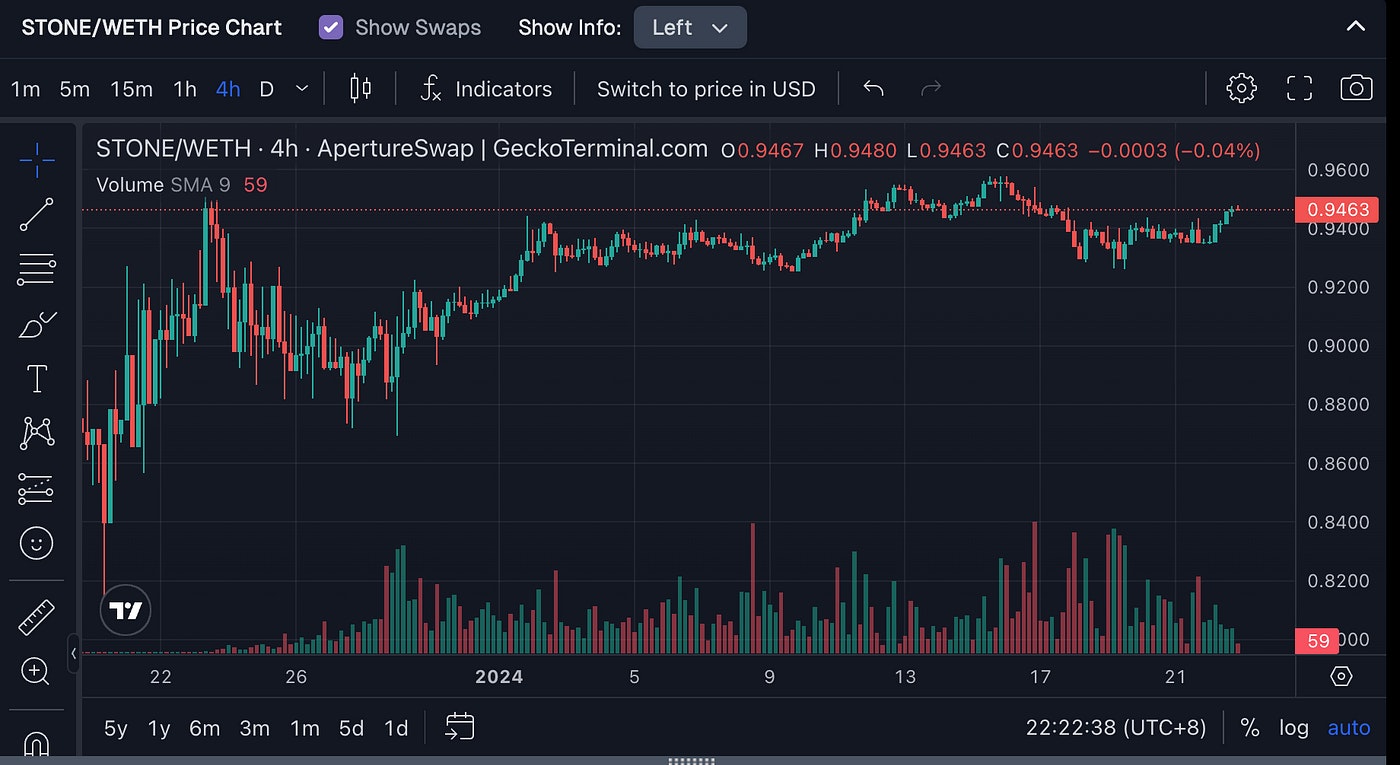Toggle the log scale option

[x=1293, y=727]
